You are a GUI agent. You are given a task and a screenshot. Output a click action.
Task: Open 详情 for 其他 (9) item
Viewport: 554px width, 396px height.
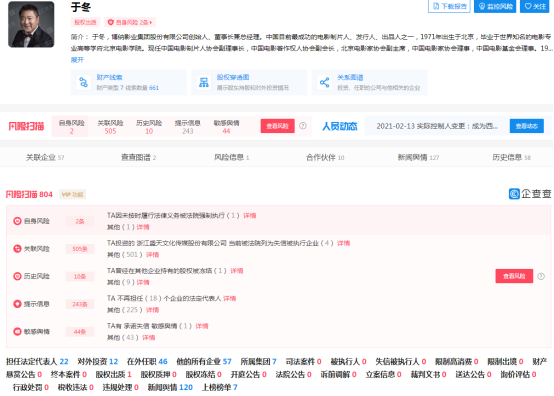tap(143, 282)
